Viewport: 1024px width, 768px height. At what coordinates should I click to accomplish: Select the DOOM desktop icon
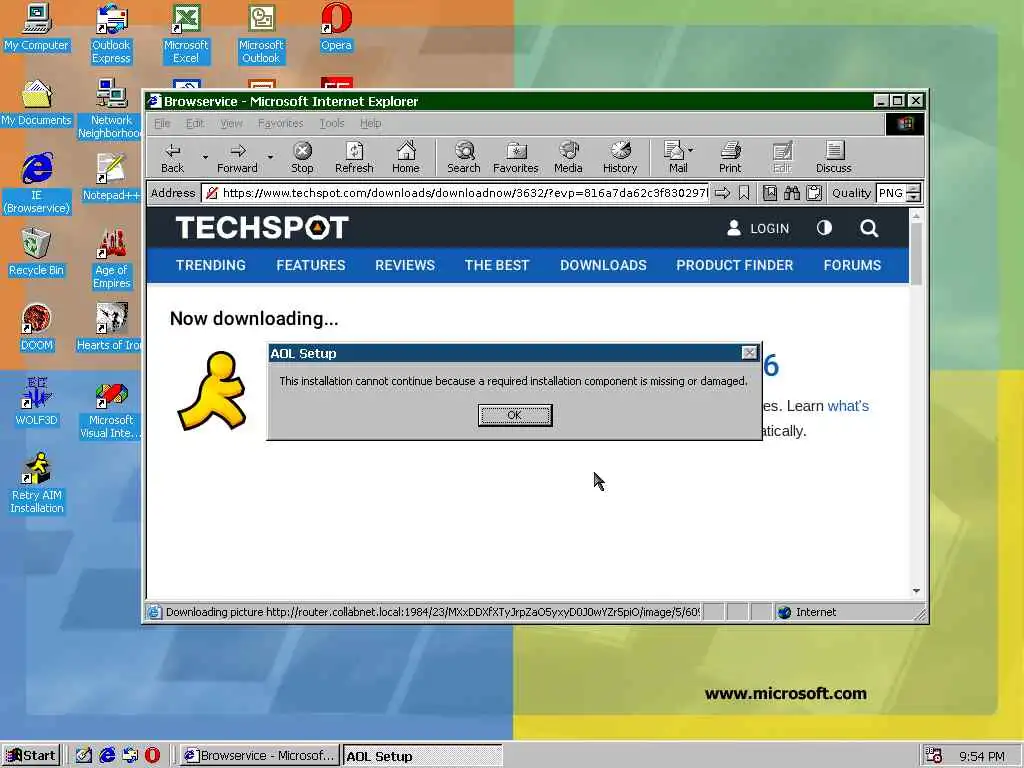click(x=37, y=328)
